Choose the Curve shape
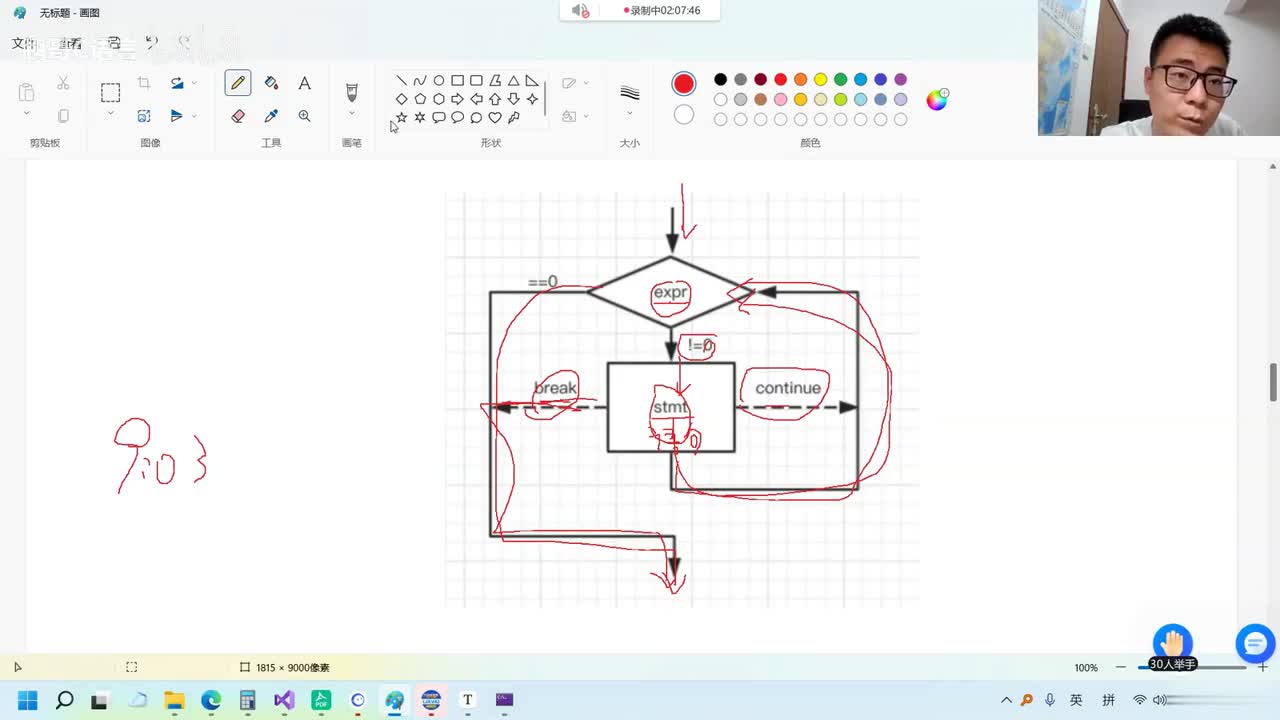Screen dimensions: 1280x720 [420, 81]
